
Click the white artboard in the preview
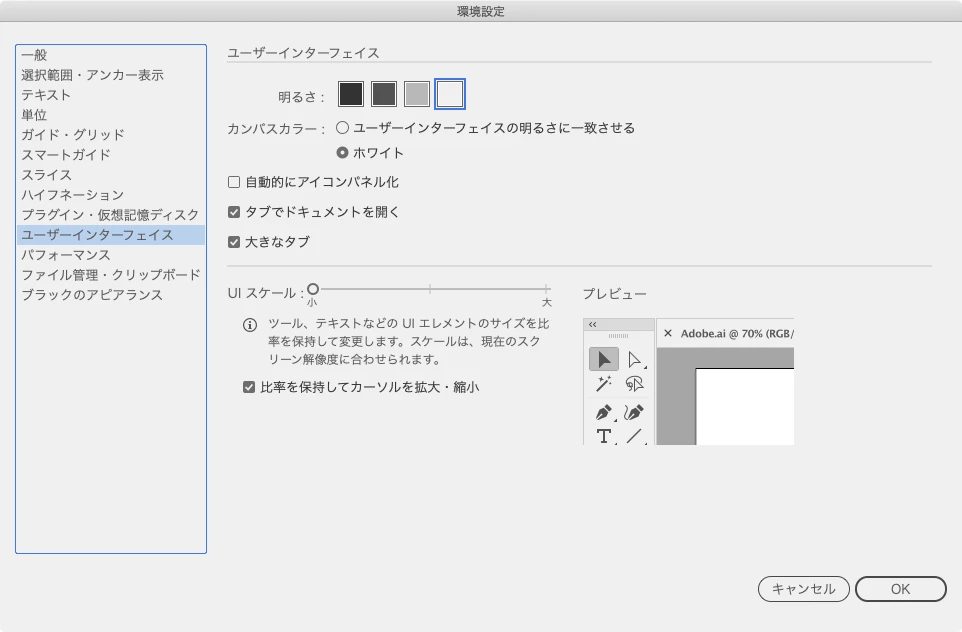pyautogui.click(x=745, y=407)
